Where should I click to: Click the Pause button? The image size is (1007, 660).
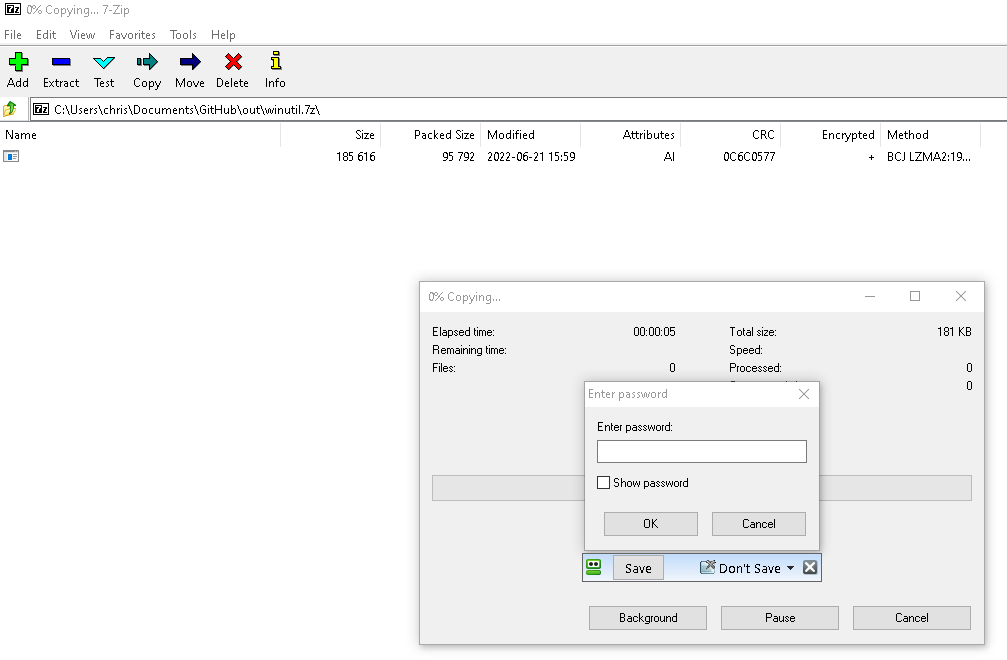coord(780,618)
